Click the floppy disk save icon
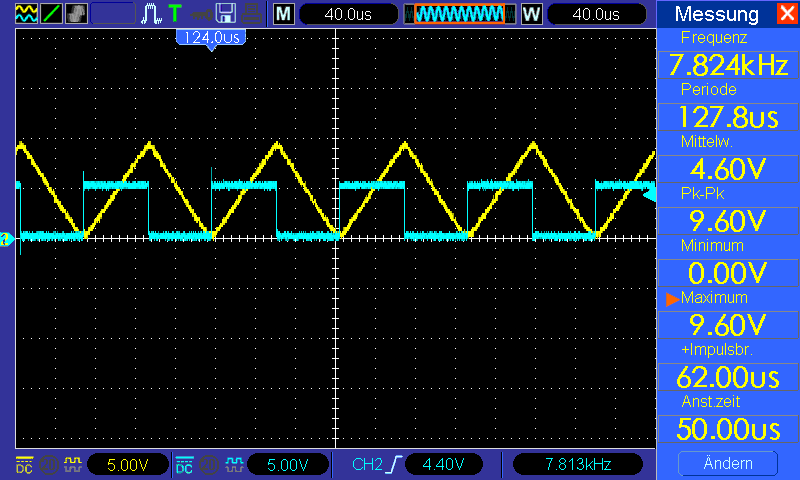Image resolution: width=800 pixels, height=480 pixels. pyautogui.click(x=226, y=14)
